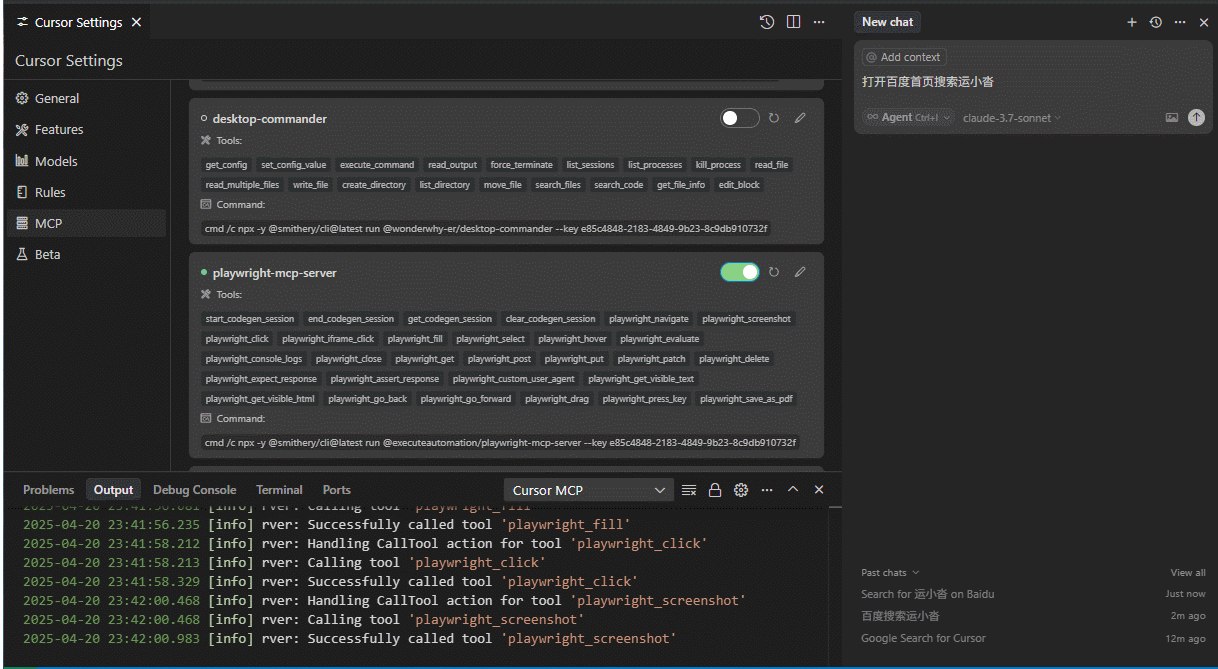Switch to the Output tab
The image size is (1218, 669).
[113, 490]
